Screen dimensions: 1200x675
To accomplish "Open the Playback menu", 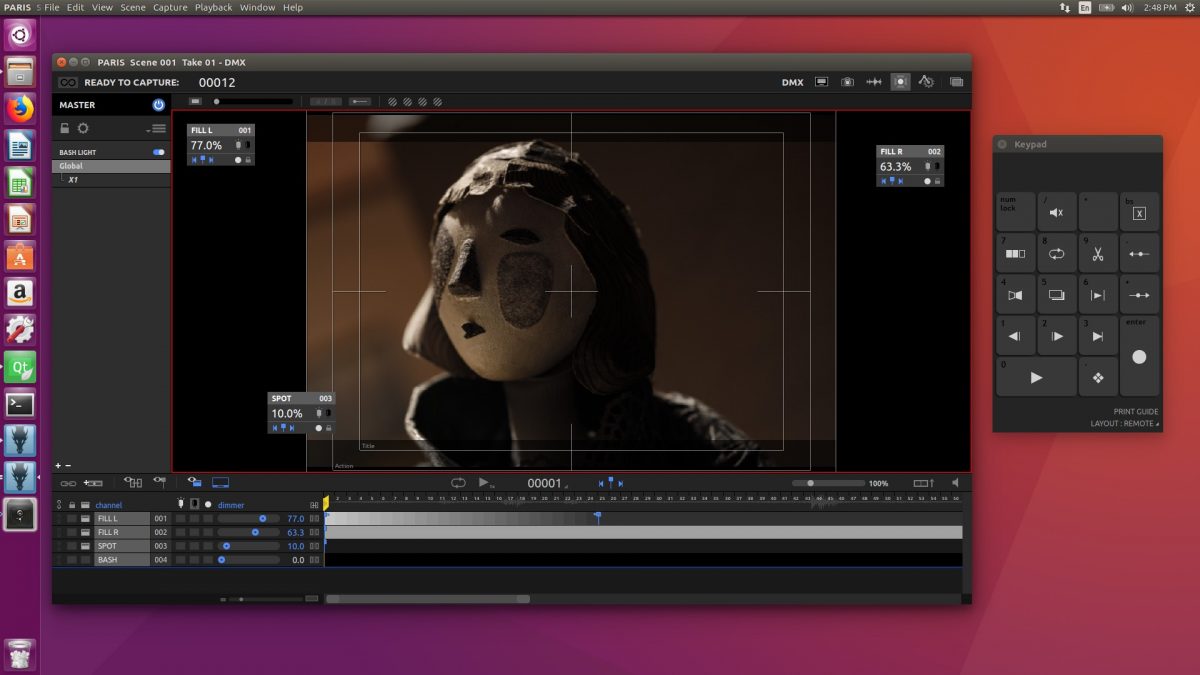I will (212, 7).
